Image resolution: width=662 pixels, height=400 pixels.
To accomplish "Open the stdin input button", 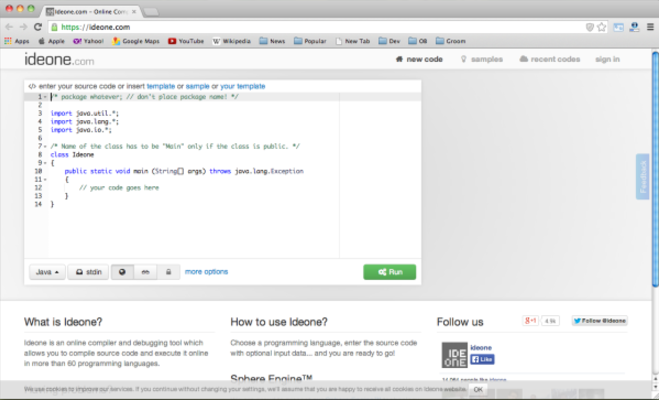I will (x=88, y=272).
